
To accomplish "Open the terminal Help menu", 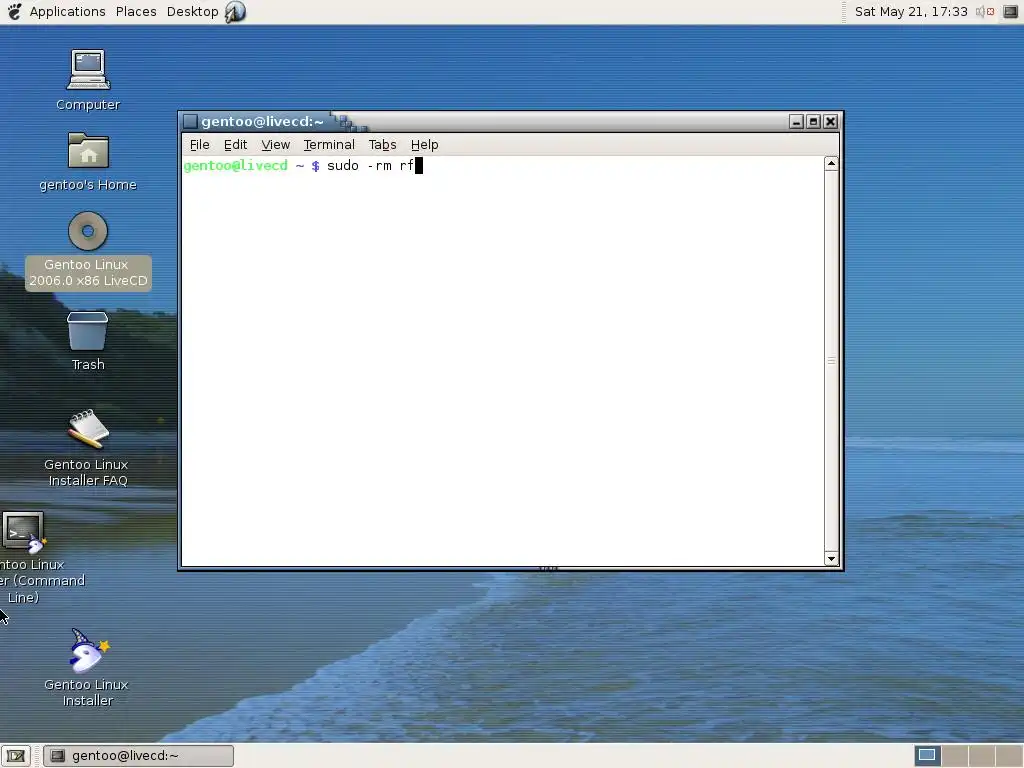I will (x=424, y=145).
